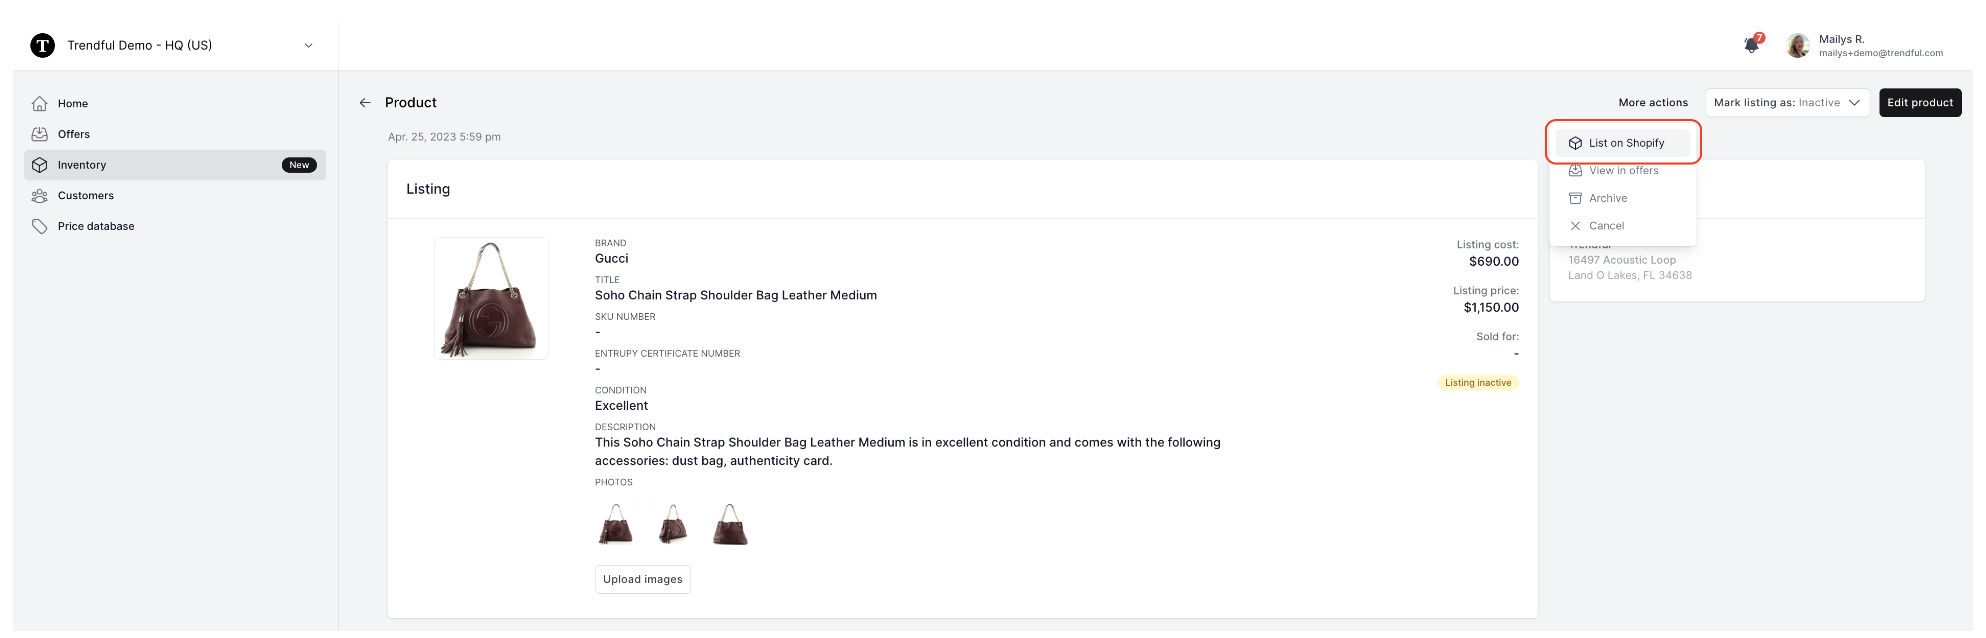Image resolution: width=1986 pixels, height=638 pixels.
Task: Click the Price database tag icon
Action: (40, 226)
